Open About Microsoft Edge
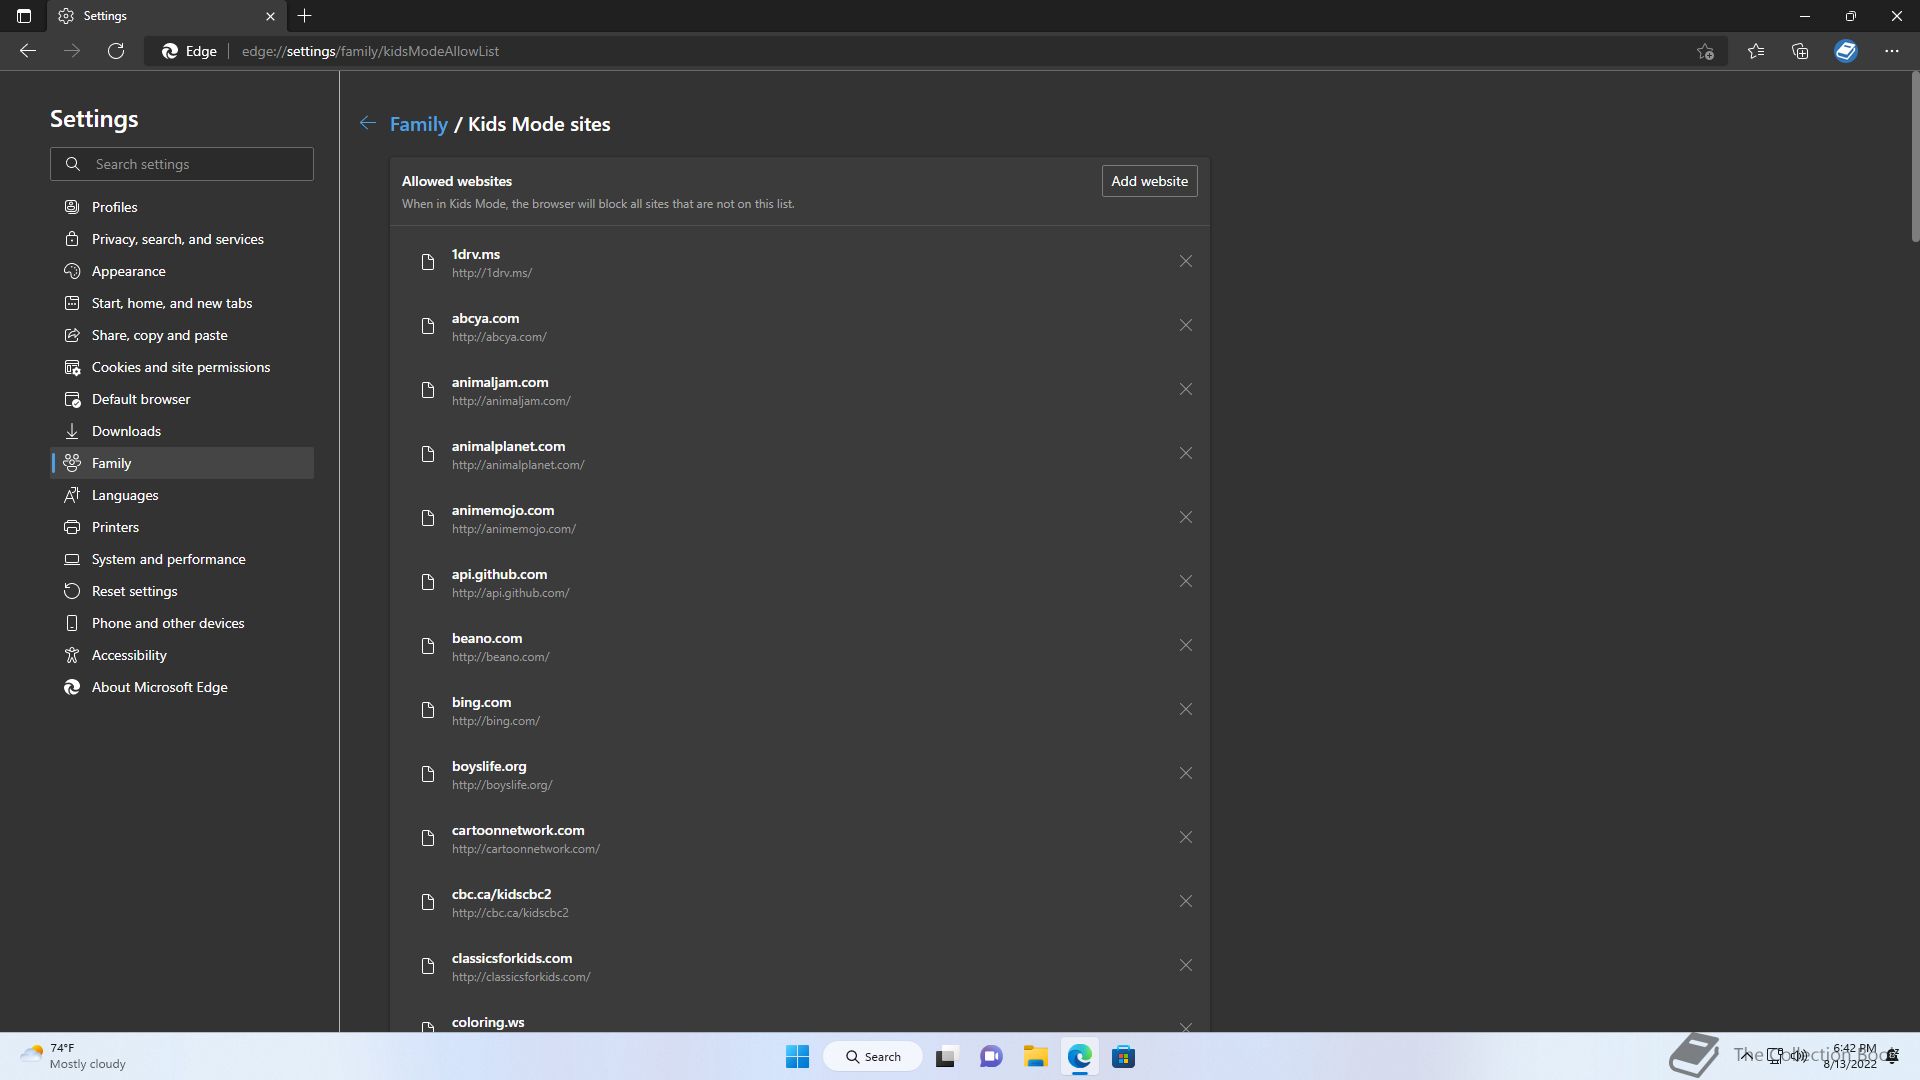The image size is (1920, 1080). pyautogui.click(x=182, y=687)
